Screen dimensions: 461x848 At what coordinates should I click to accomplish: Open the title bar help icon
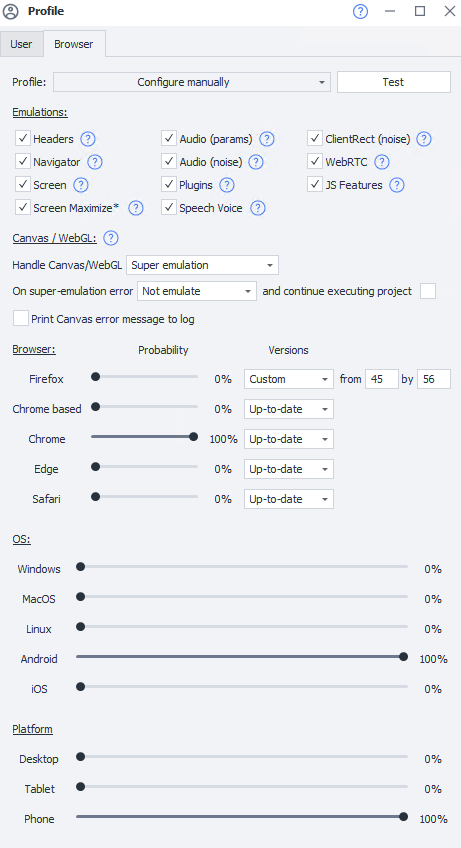360,11
